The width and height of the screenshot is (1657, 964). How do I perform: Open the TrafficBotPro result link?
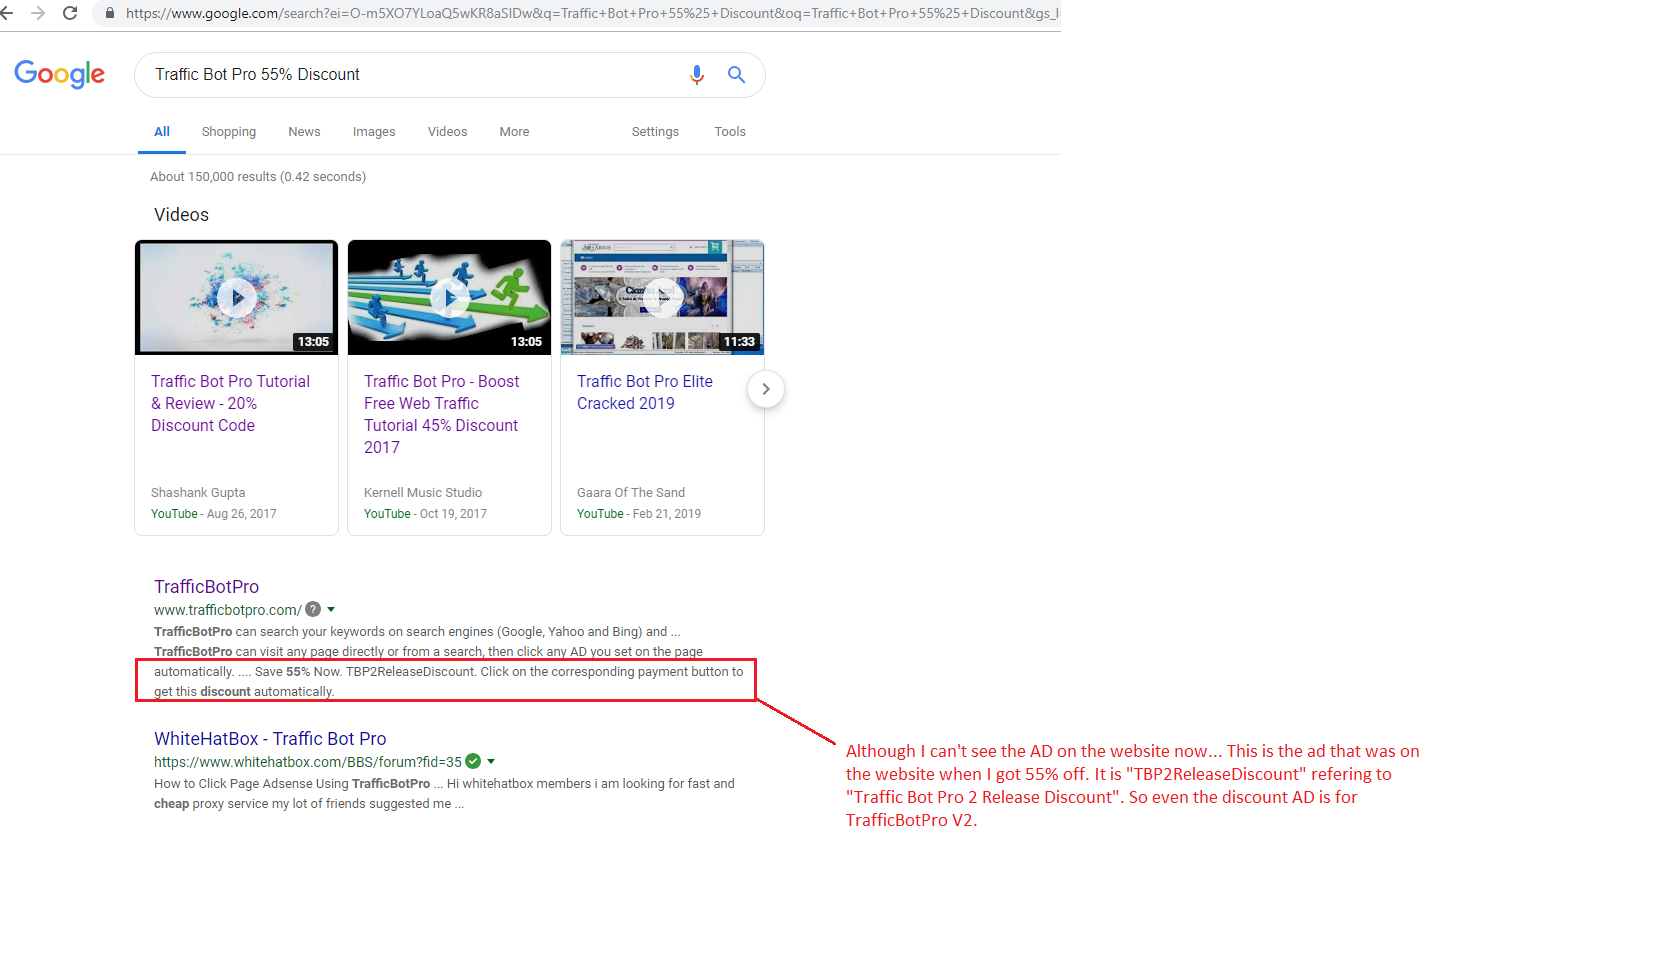[206, 587]
